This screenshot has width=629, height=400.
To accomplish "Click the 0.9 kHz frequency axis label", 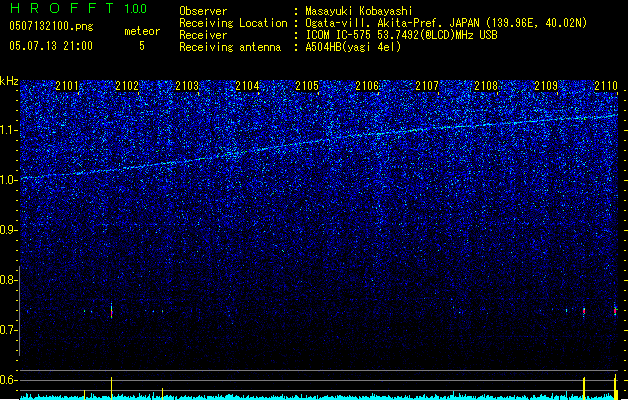I will pyautogui.click(x=9, y=230).
